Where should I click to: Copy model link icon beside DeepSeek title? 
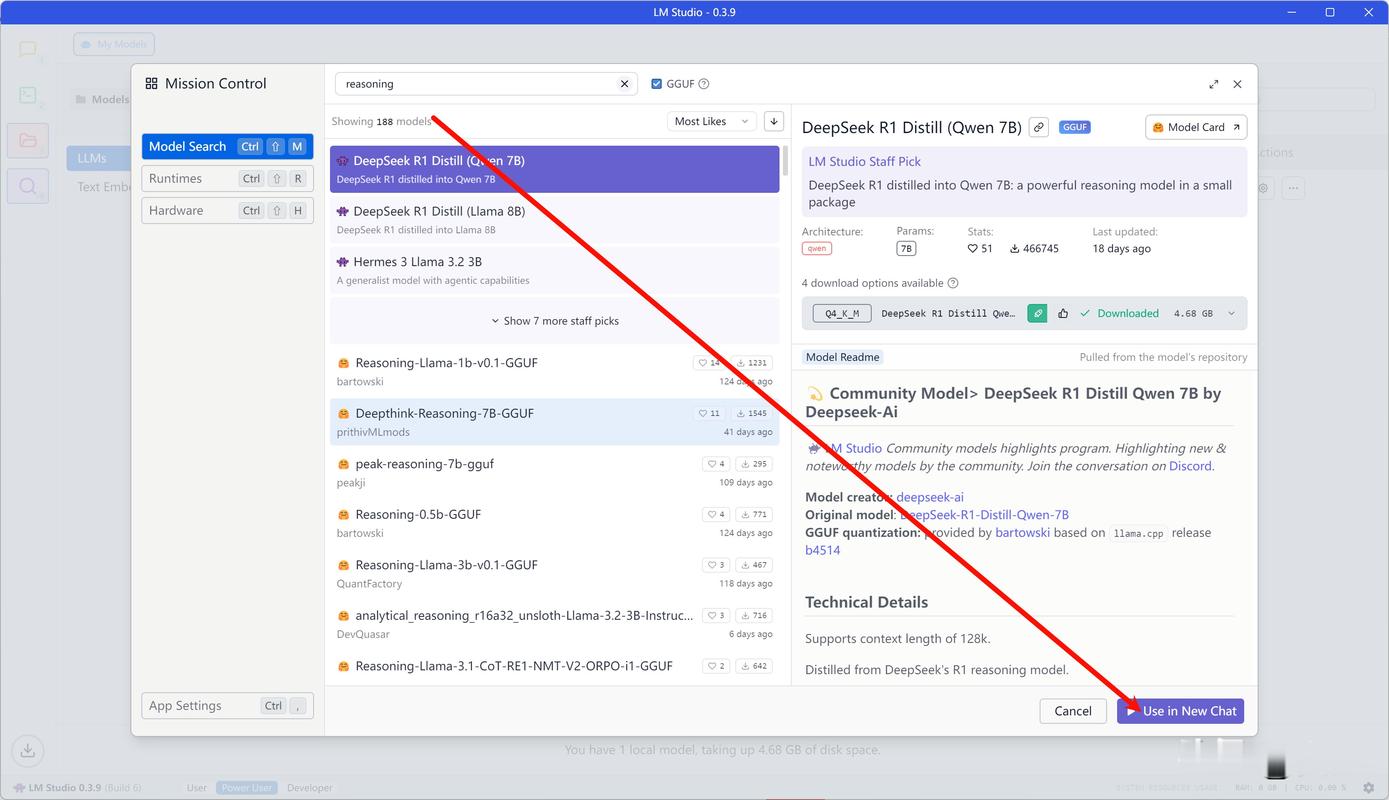(x=1039, y=127)
